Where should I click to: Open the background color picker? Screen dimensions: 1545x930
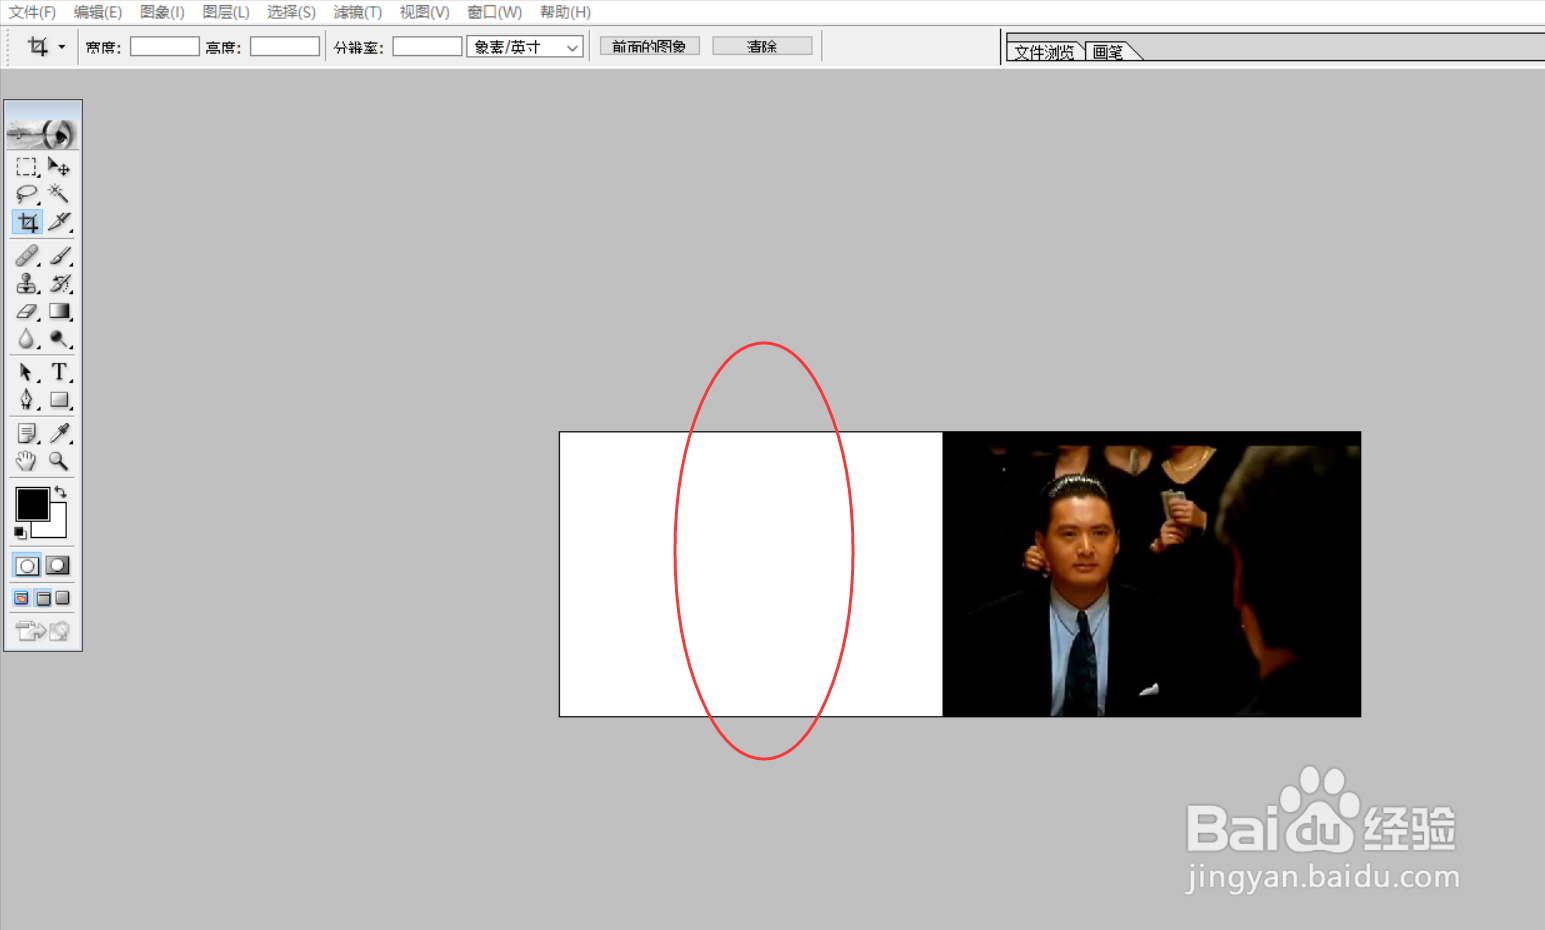[57, 528]
